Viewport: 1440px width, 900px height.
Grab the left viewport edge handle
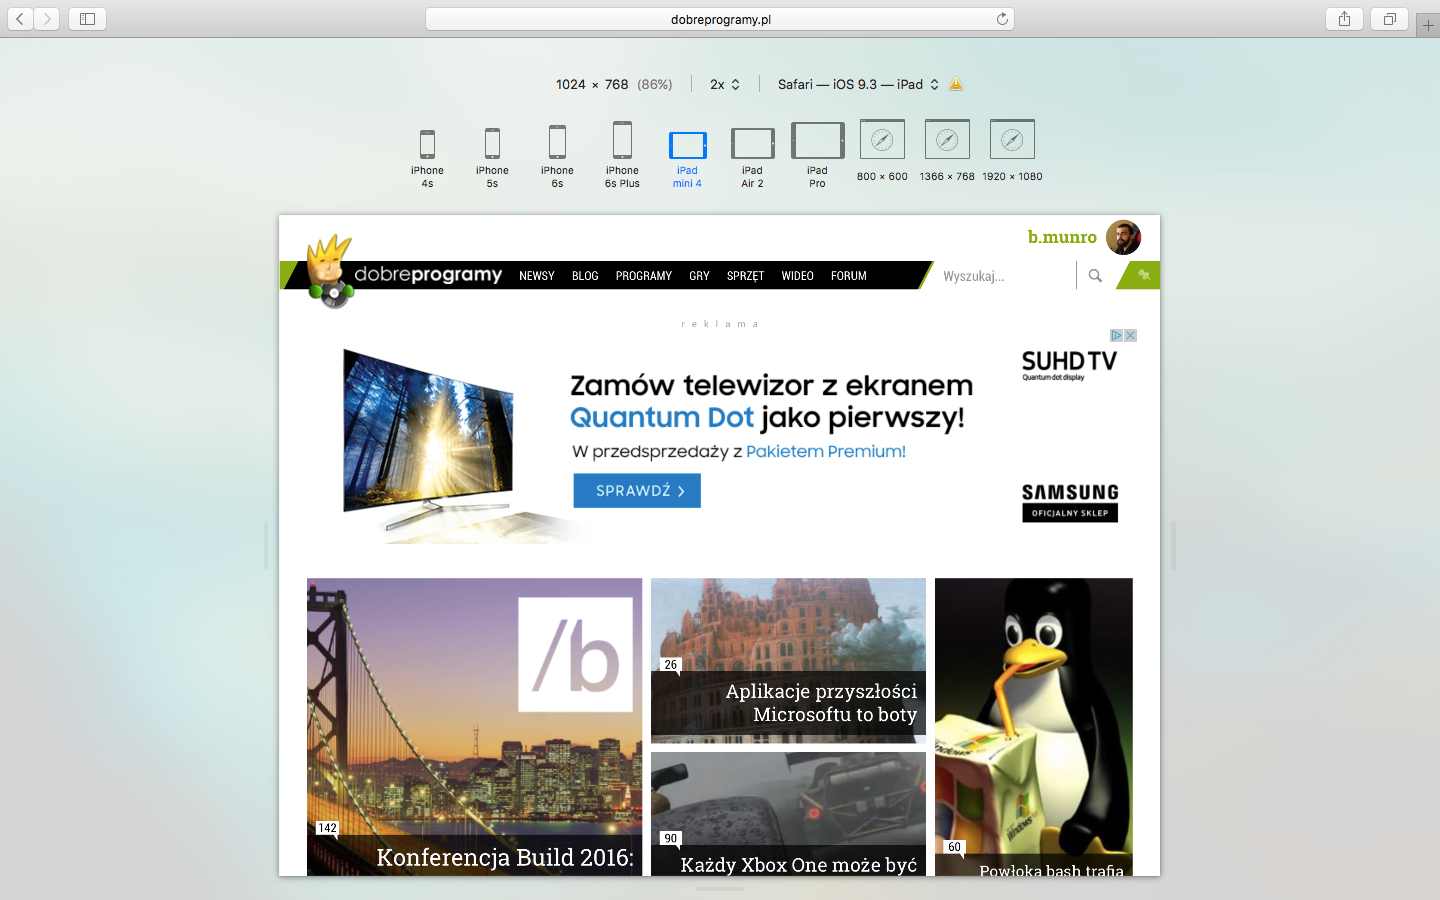coord(266,545)
